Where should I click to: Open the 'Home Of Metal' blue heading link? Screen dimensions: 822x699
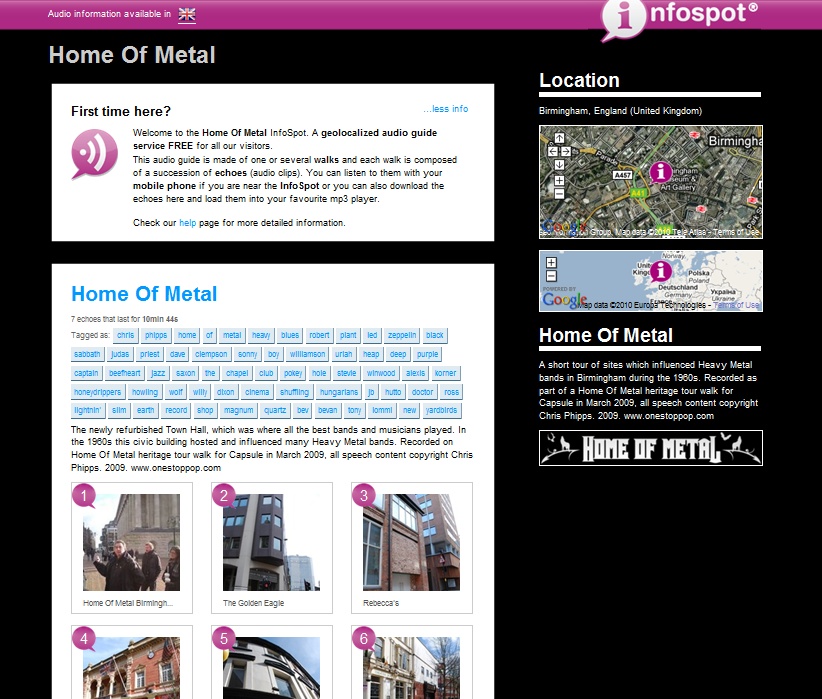click(144, 294)
